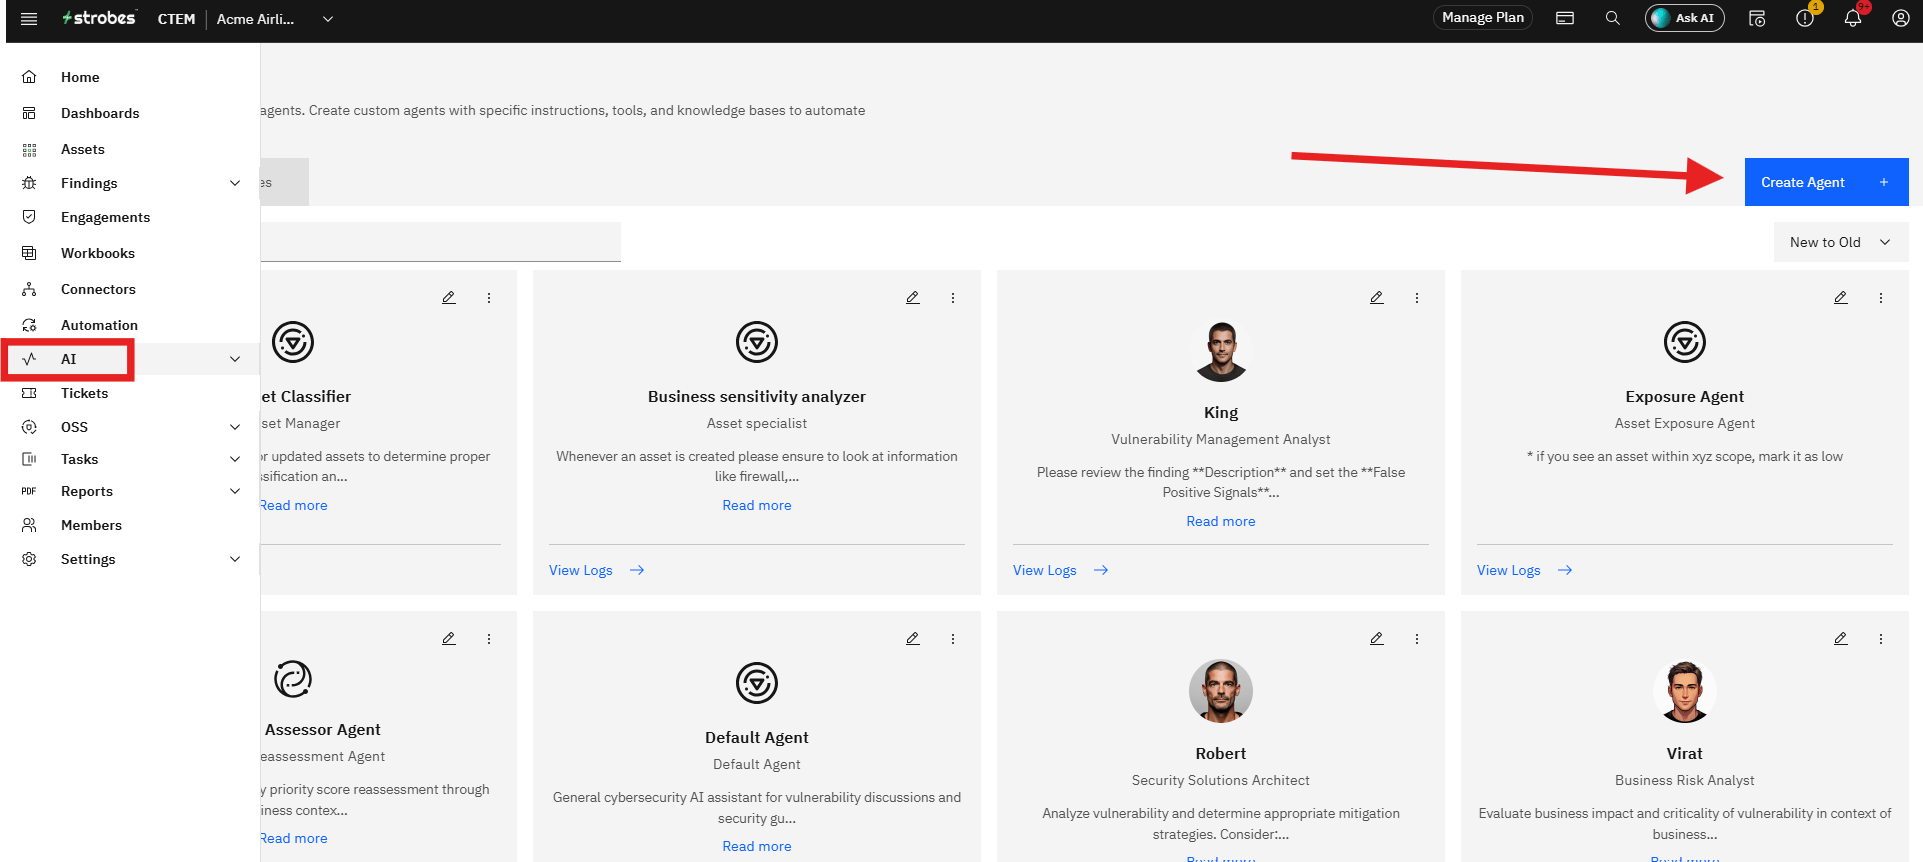This screenshot has width=1923, height=862.
Task: Open the user profile icon
Action: click(x=1900, y=18)
